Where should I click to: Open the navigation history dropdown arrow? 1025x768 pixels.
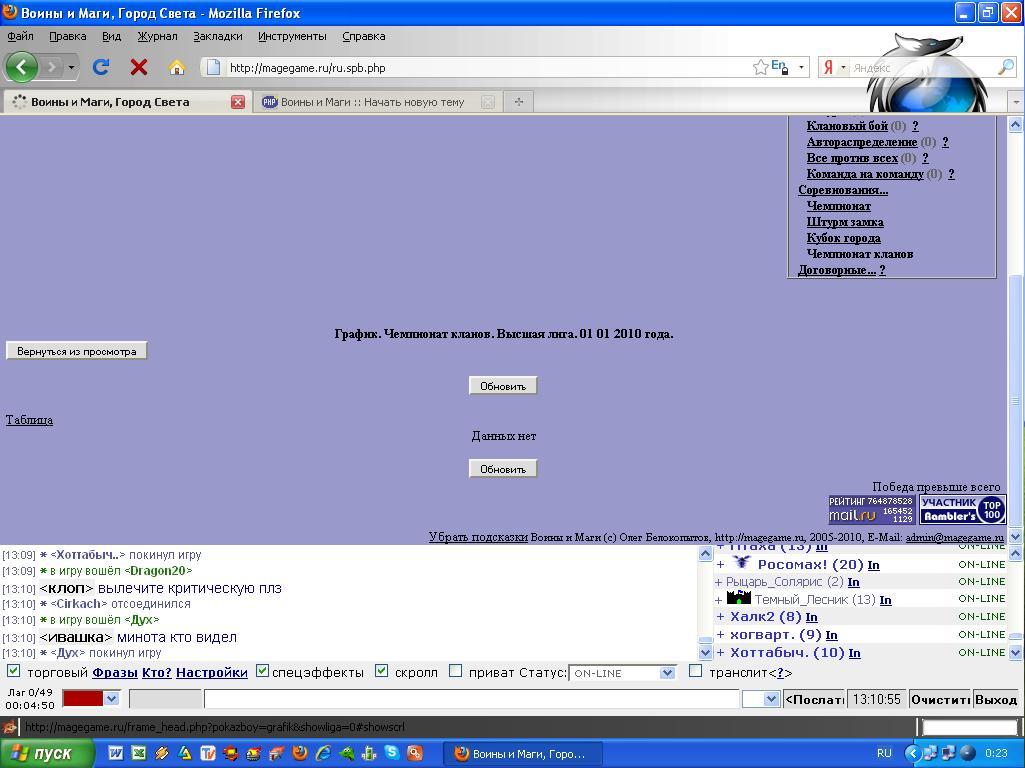tap(71, 67)
